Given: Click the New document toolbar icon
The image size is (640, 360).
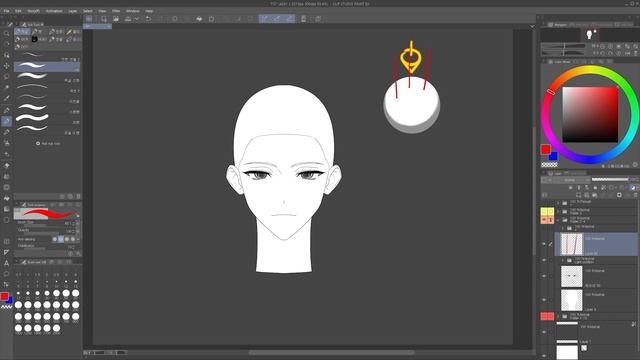Looking at the screenshot, I should click(104, 19).
